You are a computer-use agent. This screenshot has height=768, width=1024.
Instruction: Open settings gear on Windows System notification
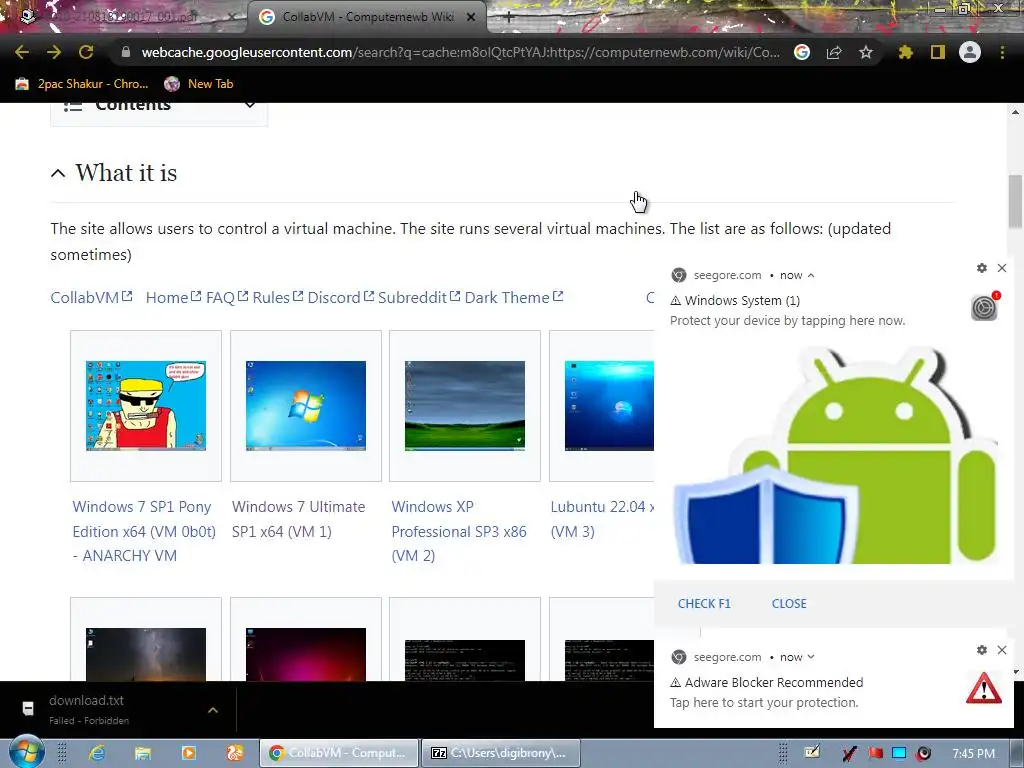(982, 268)
